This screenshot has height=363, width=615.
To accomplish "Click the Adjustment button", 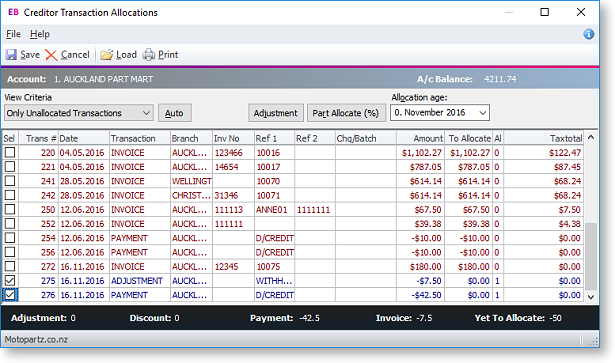I will coord(276,113).
